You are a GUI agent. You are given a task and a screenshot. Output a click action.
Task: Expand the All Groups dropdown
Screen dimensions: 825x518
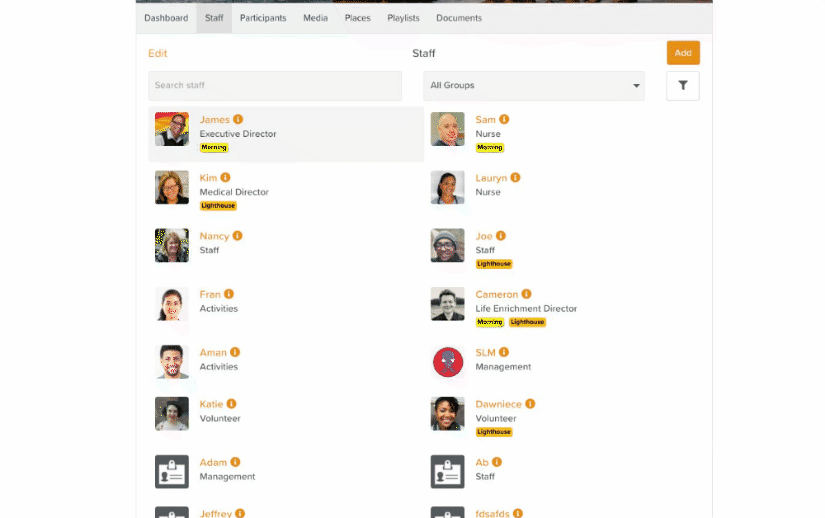[x=534, y=86]
